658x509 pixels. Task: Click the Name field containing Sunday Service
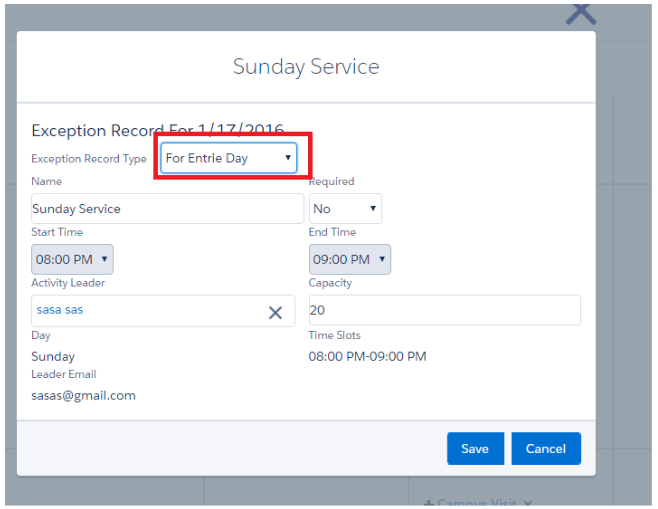tap(167, 209)
